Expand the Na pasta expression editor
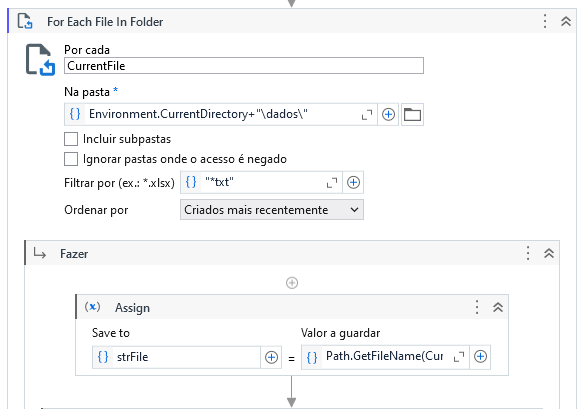 (x=367, y=115)
